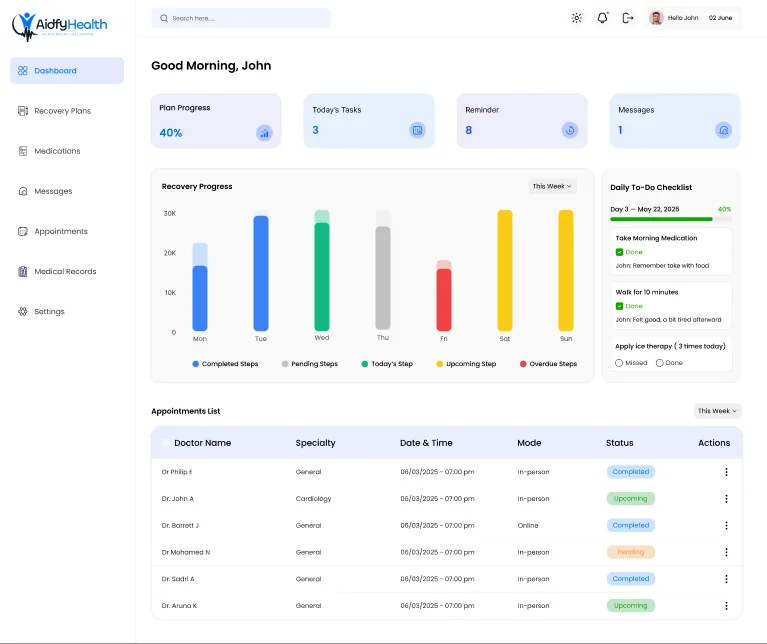Click the green Wed bar in chart
This screenshot has width=767, height=644.
pos(322,277)
